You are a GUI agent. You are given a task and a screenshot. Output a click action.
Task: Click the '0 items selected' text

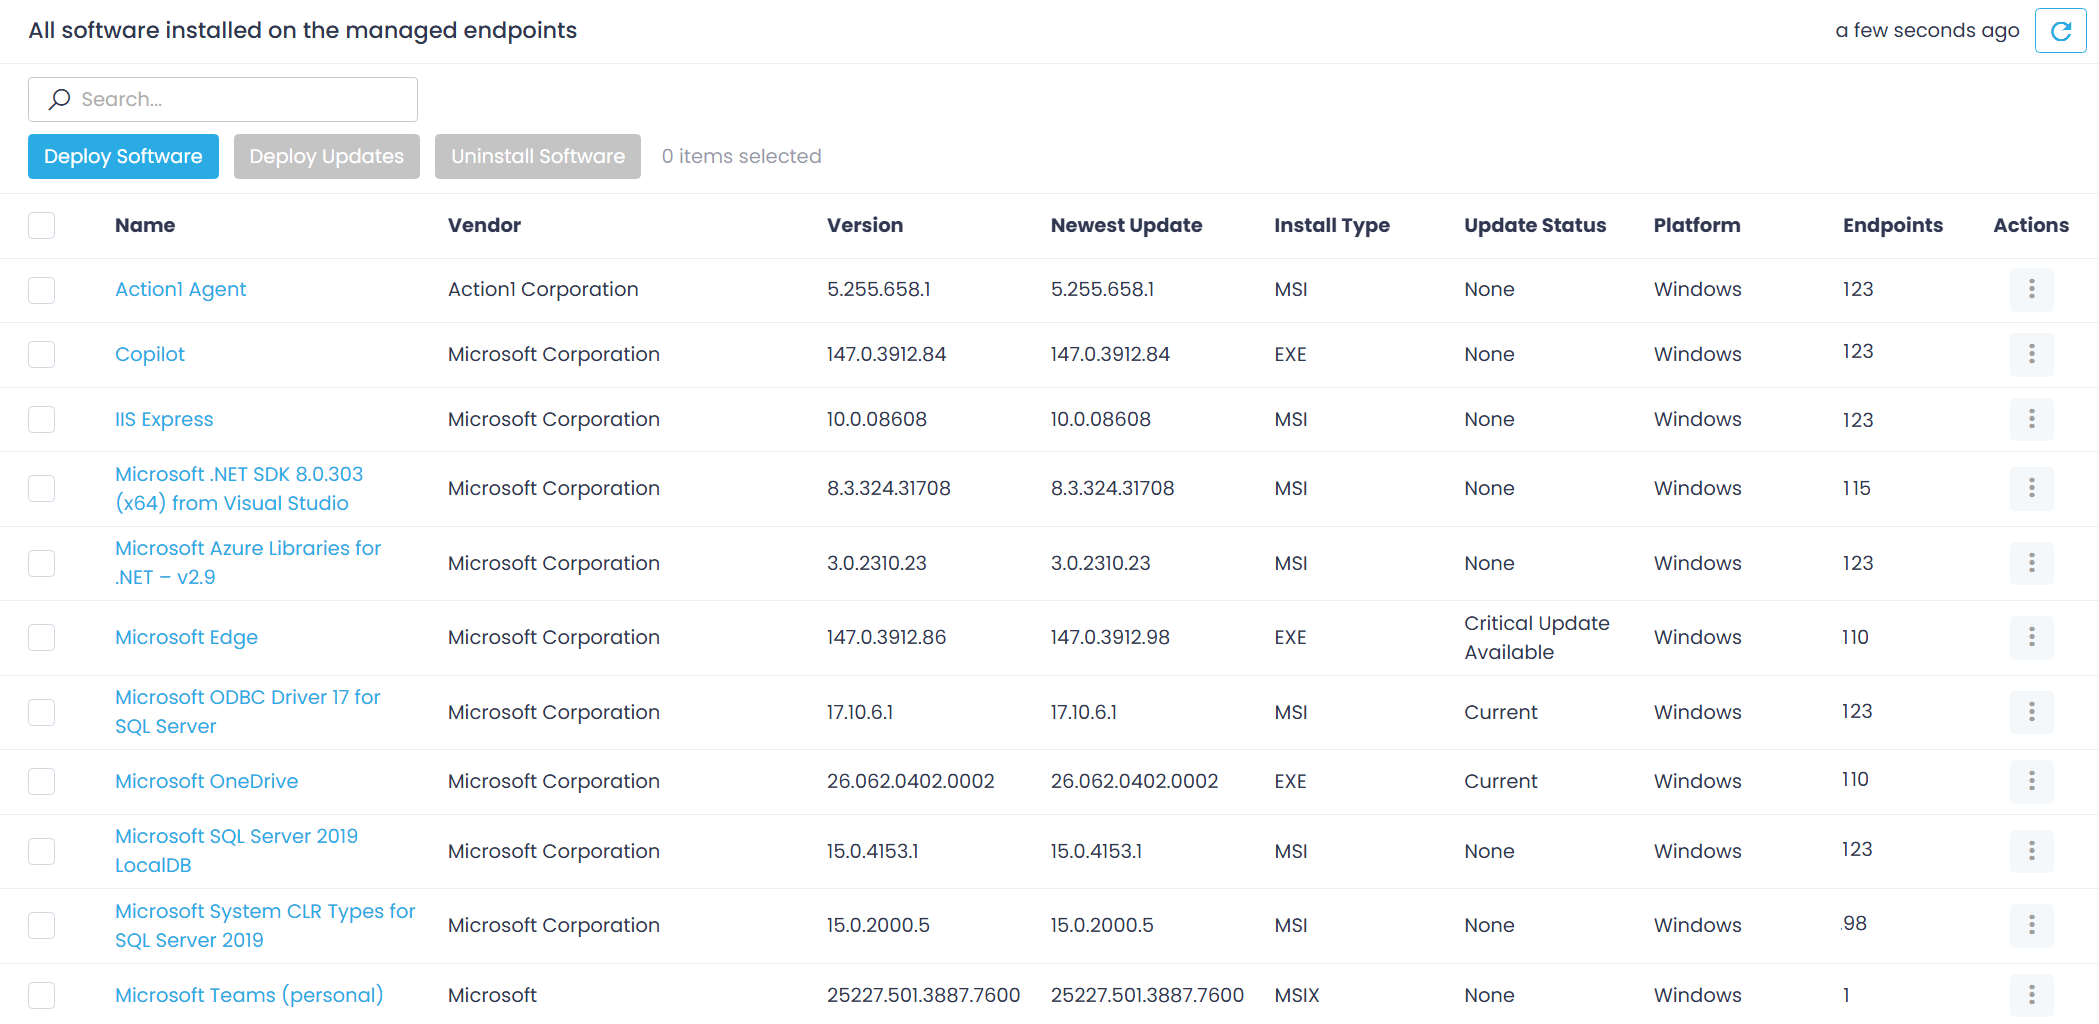tap(741, 156)
